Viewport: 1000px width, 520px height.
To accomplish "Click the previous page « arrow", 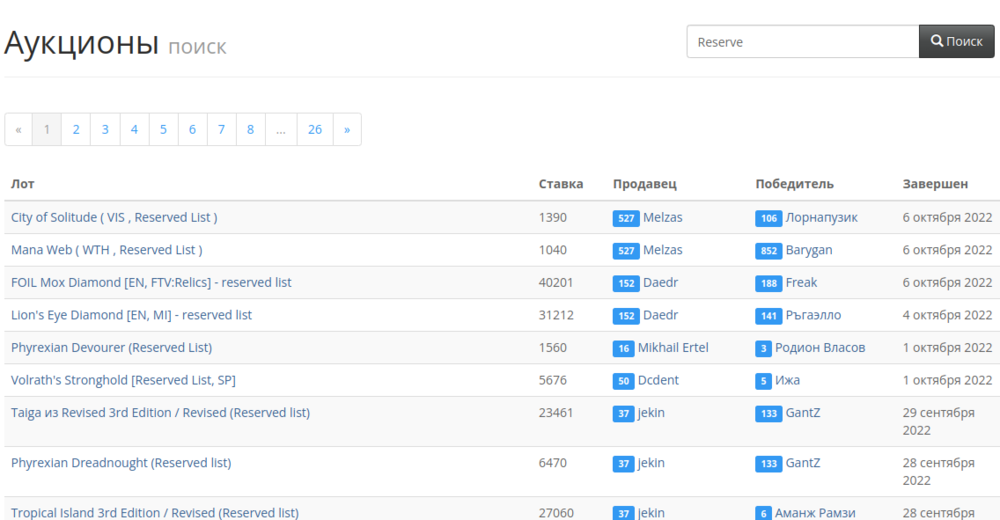I will [x=19, y=130].
